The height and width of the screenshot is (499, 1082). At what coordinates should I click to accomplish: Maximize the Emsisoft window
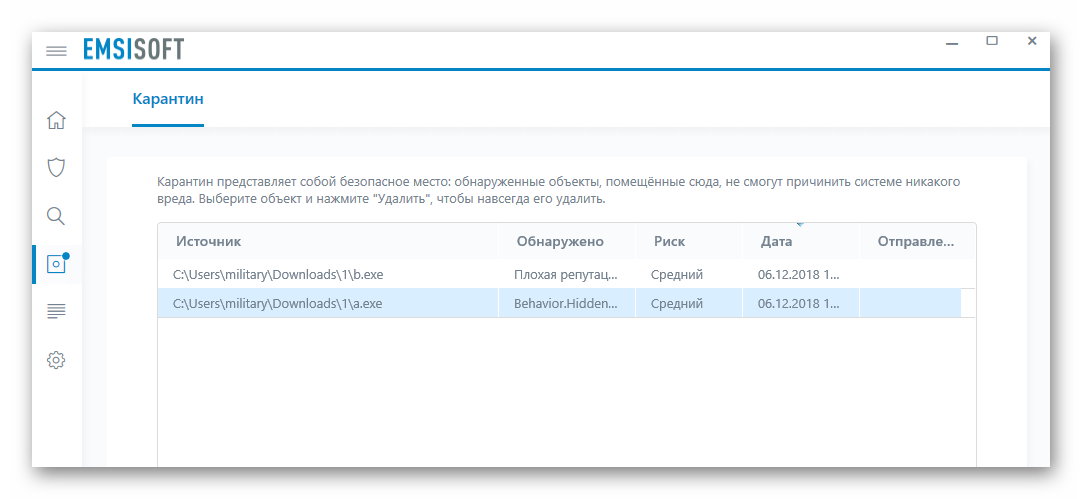pos(992,41)
